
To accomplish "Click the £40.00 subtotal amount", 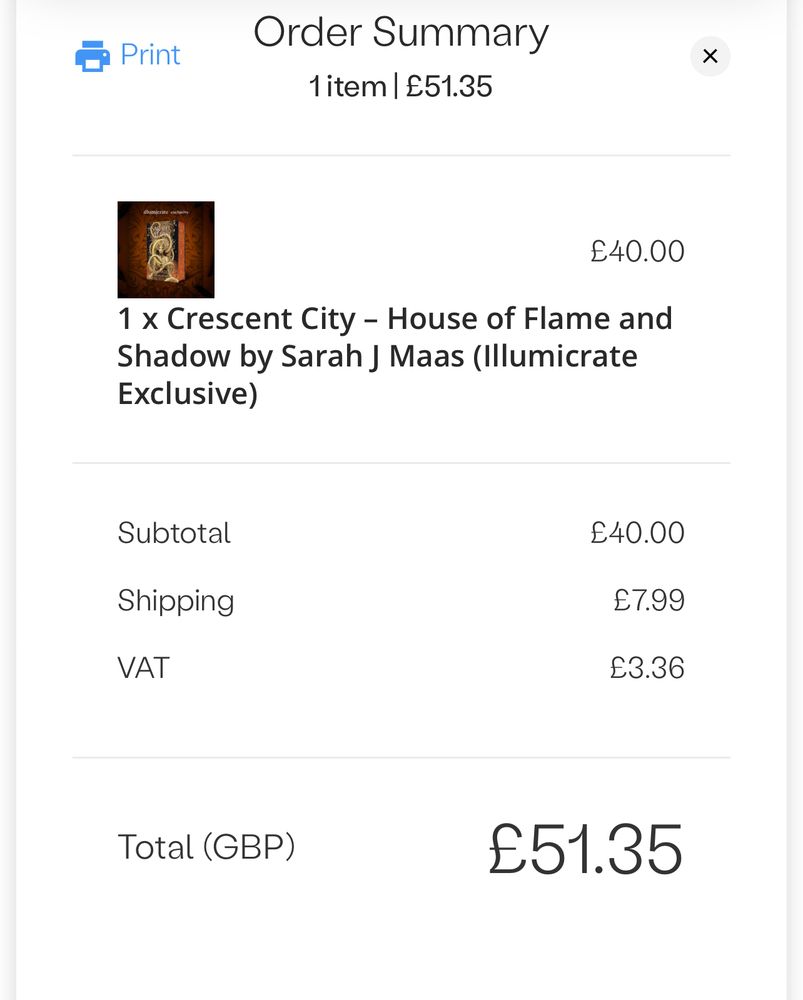I will click(637, 533).
